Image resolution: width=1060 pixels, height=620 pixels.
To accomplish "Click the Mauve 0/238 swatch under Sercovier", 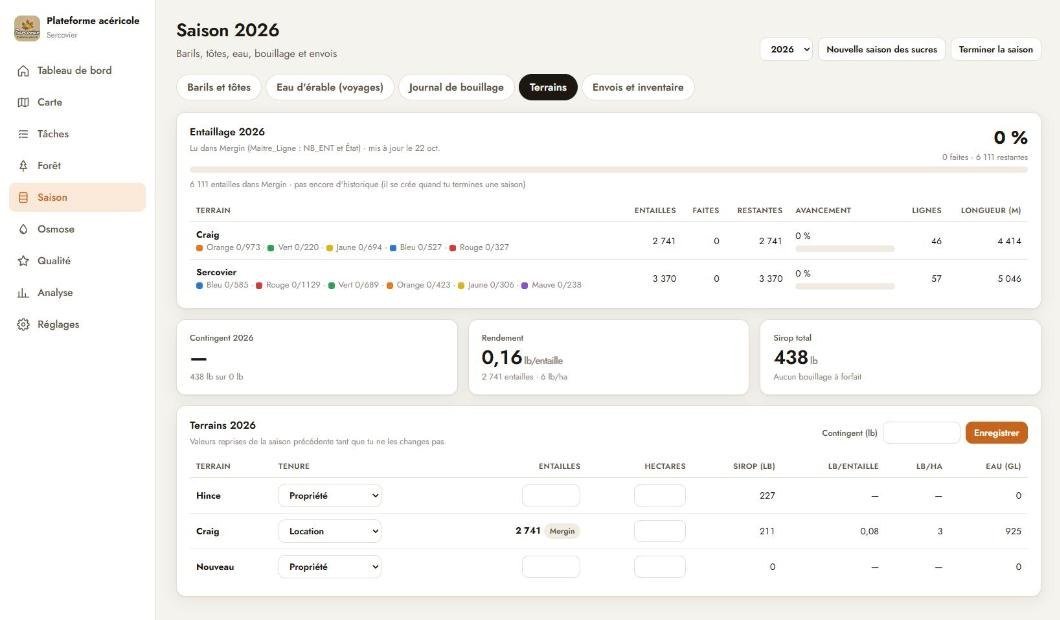I will tap(525, 286).
